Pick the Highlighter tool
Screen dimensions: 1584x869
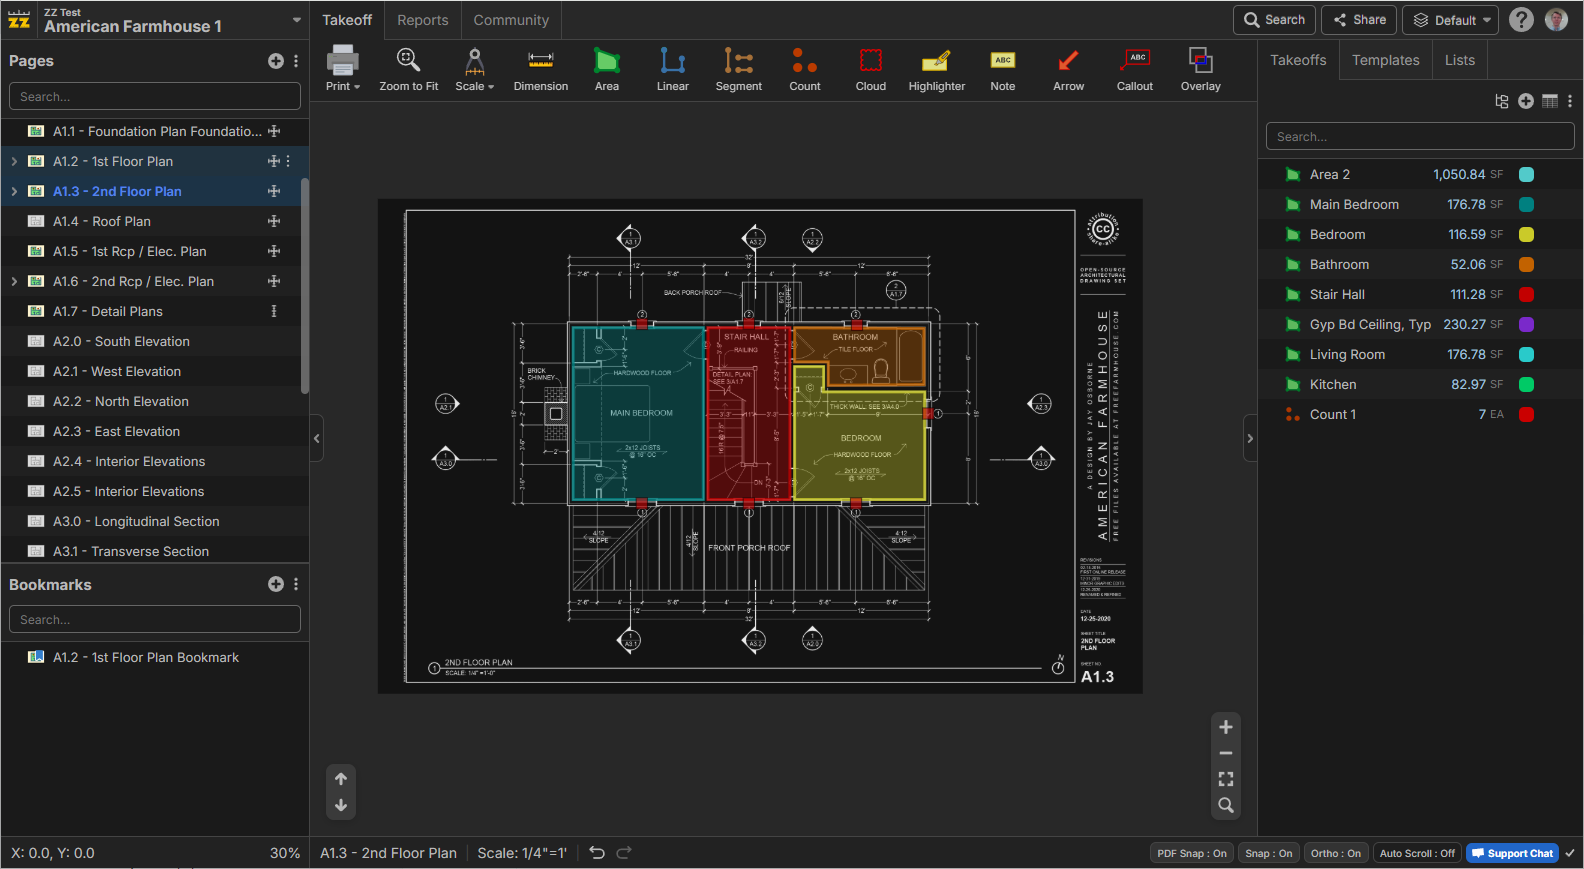pyautogui.click(x=936, y=69)
